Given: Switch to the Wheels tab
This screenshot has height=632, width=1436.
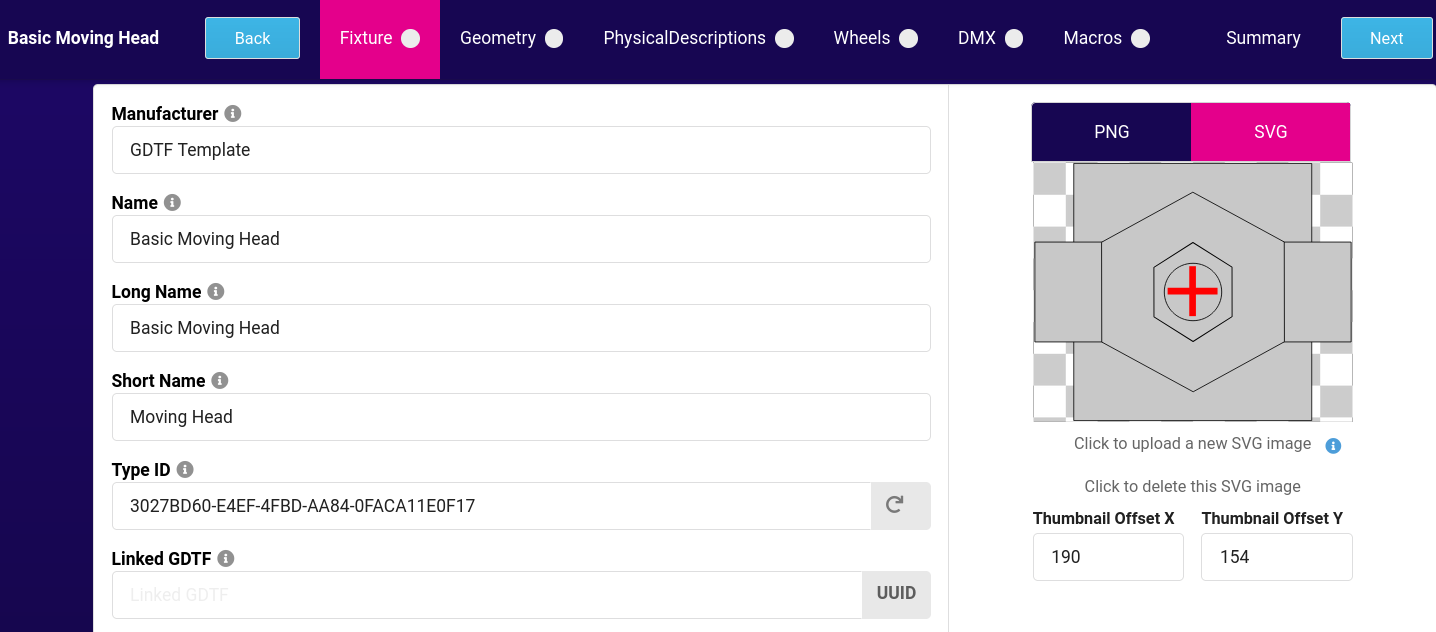Looking at the screenshot, I should tap(875, 39).
